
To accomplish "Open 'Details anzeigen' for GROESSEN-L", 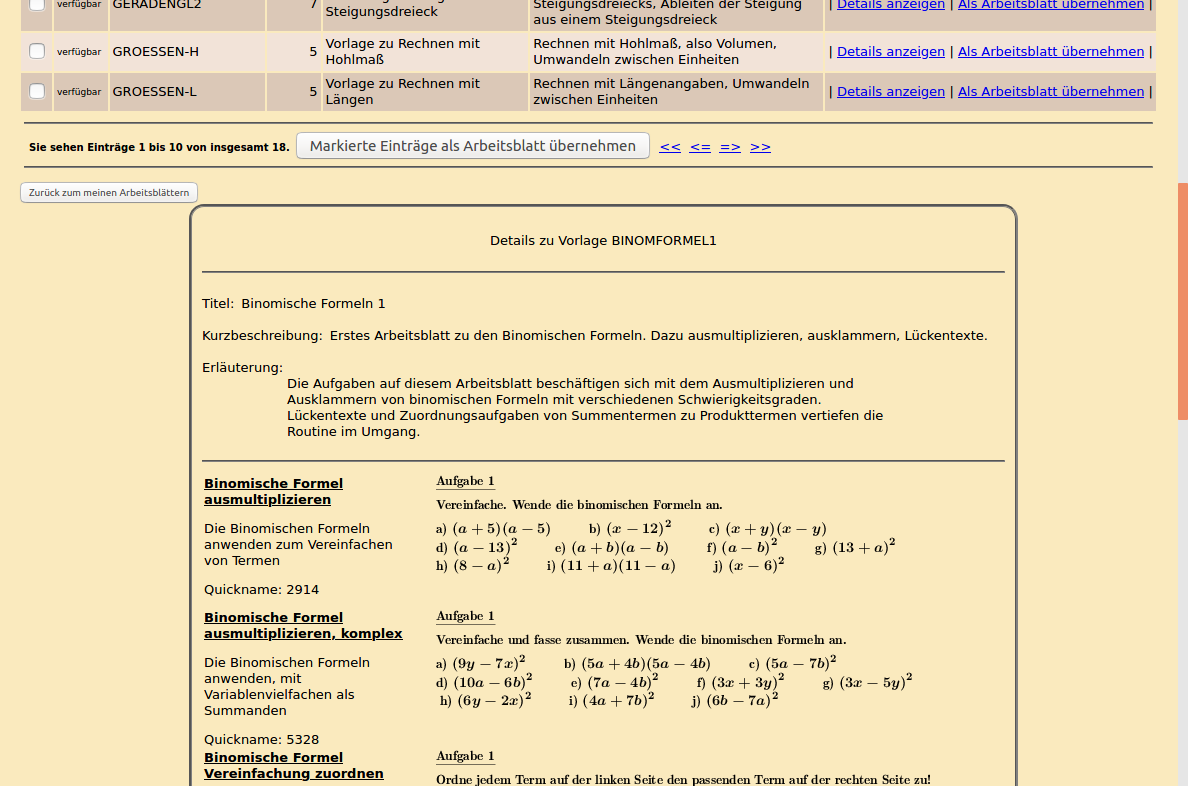I will point(890,92).
